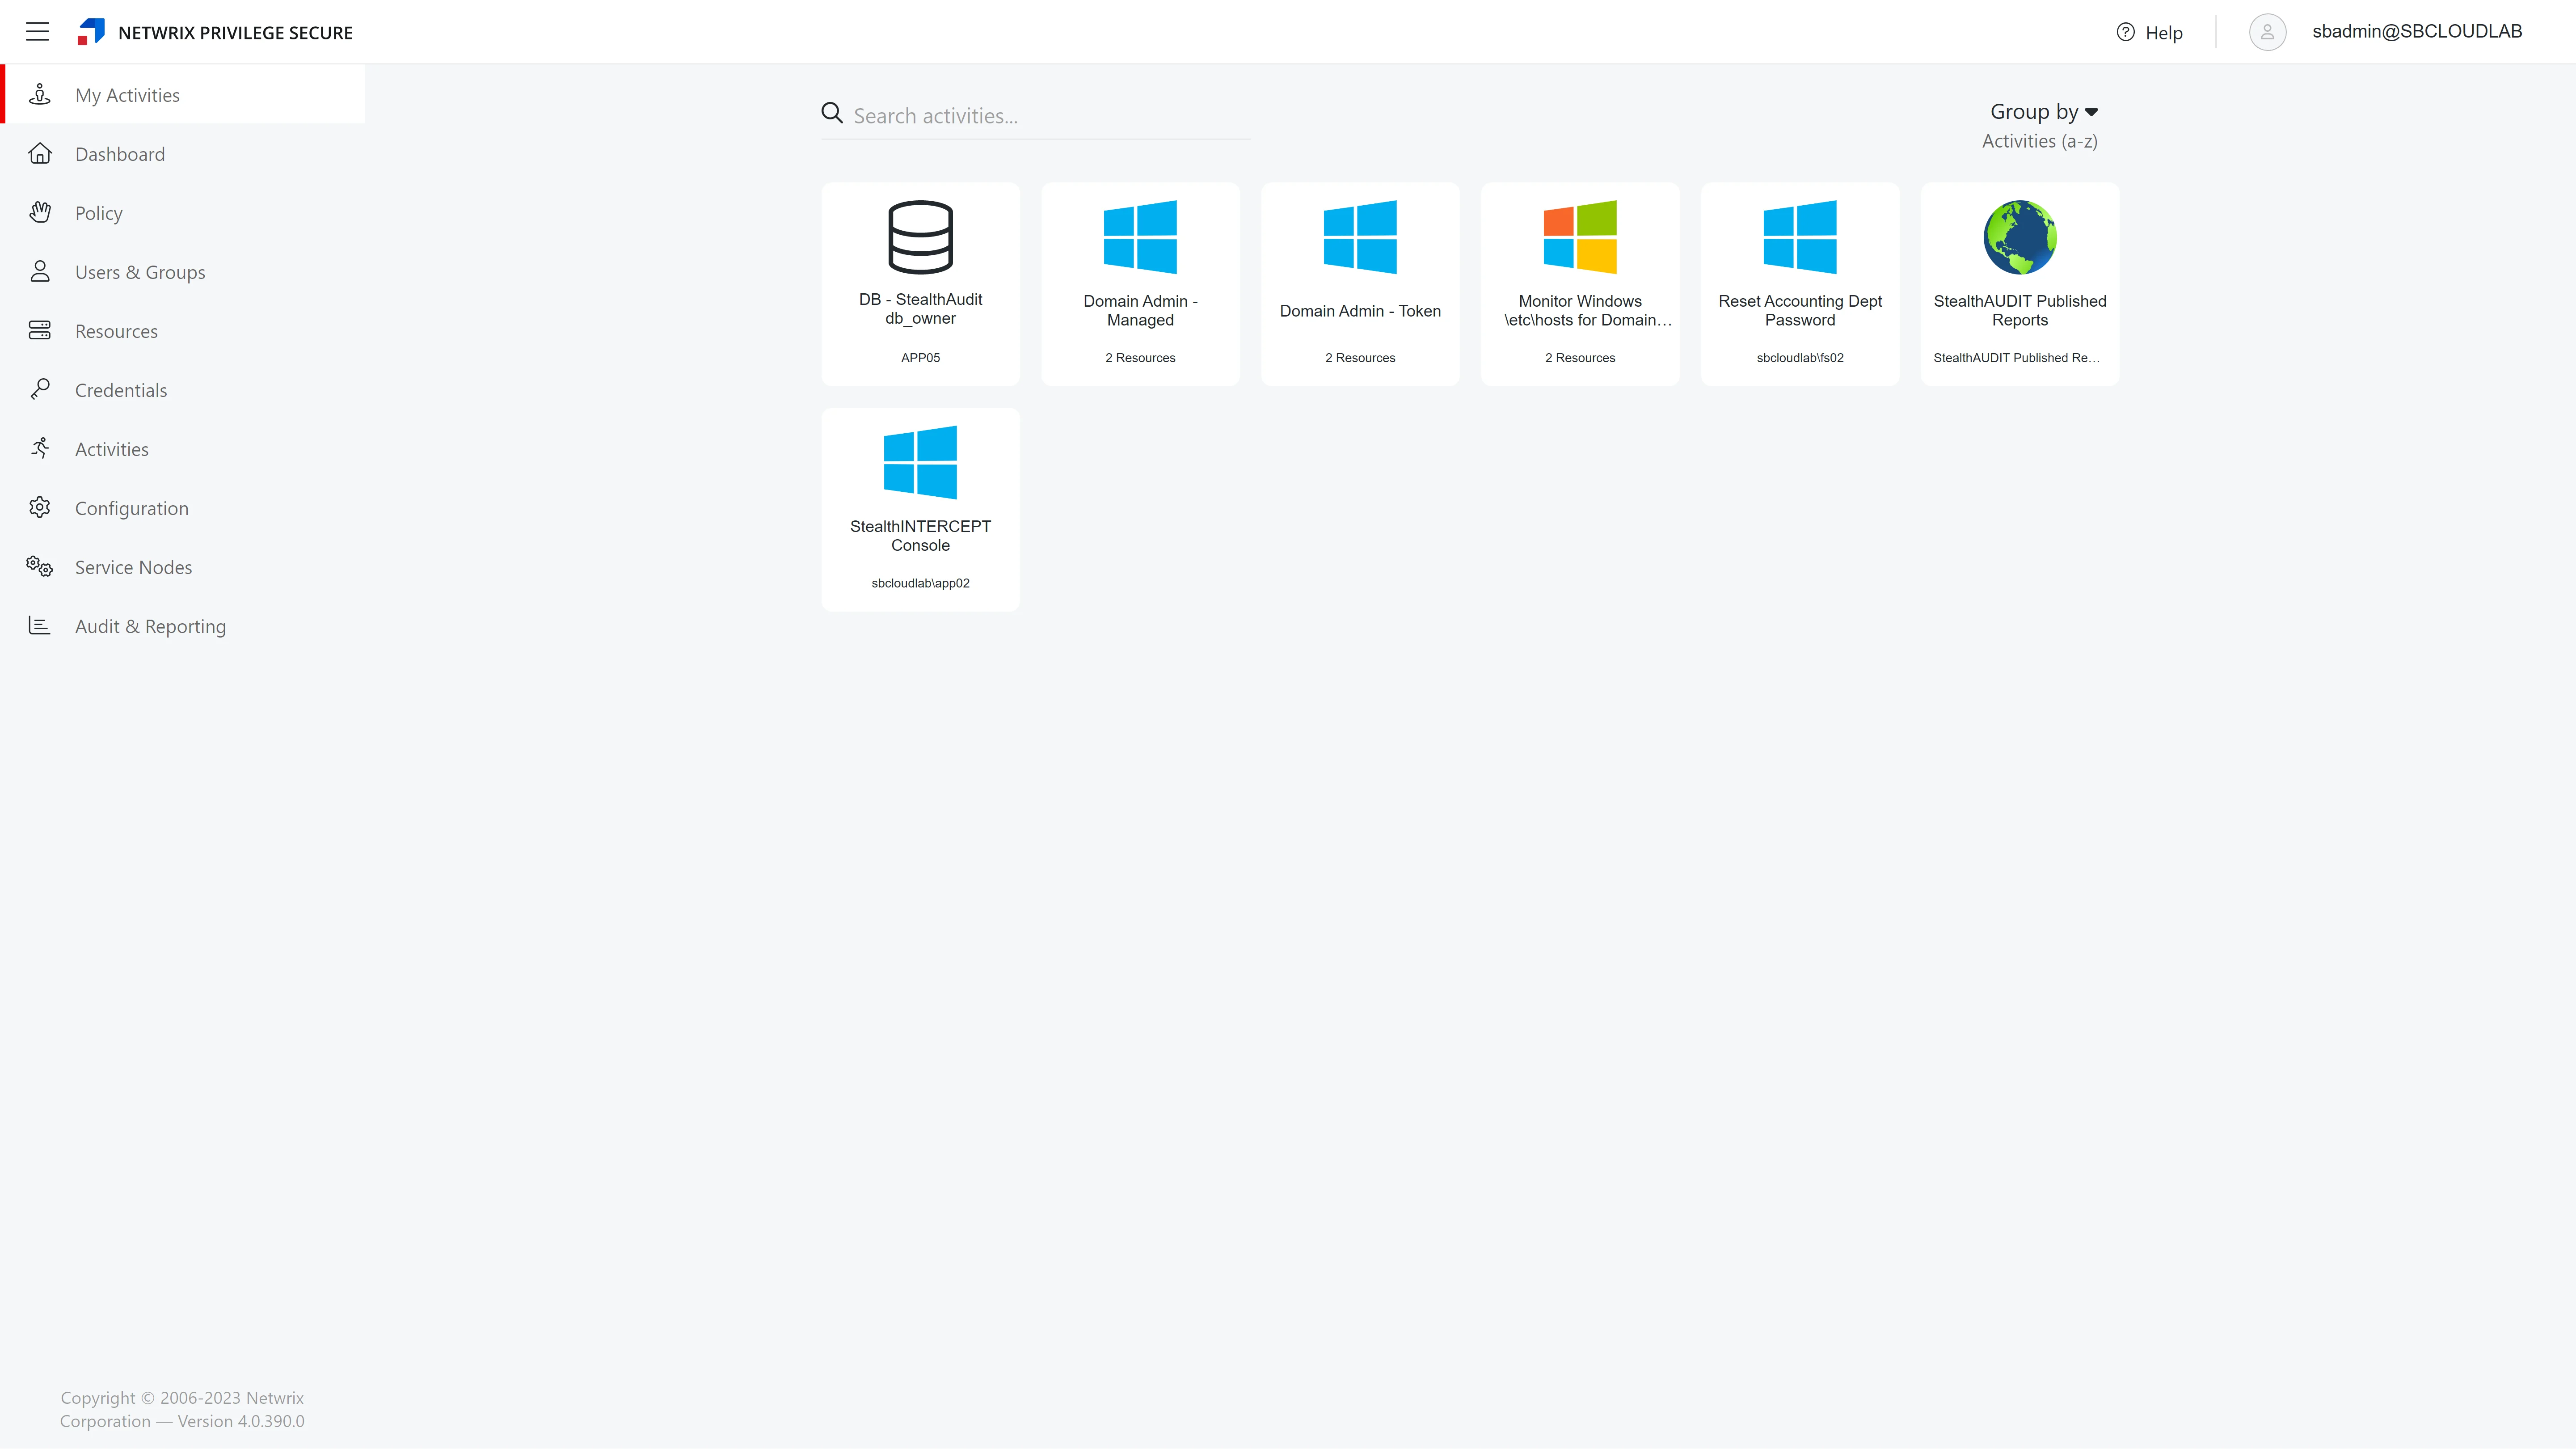Toggle the hamburger navigation menu
Viewport: 2576px width, 1449px height.
[x=37, y=32]
